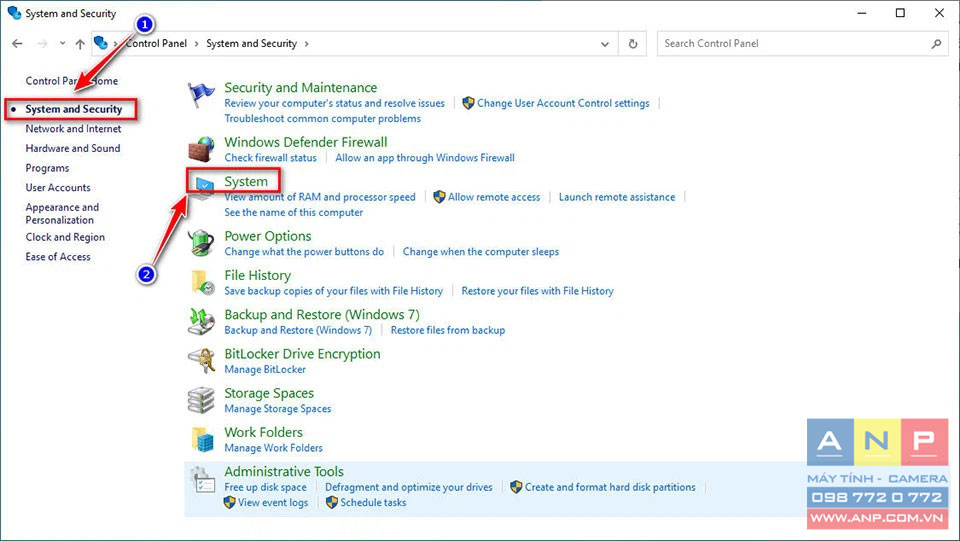Screen dimensions: 960x541
Task: Click Launch remote assistance link
Action: [x=617, y=196]
